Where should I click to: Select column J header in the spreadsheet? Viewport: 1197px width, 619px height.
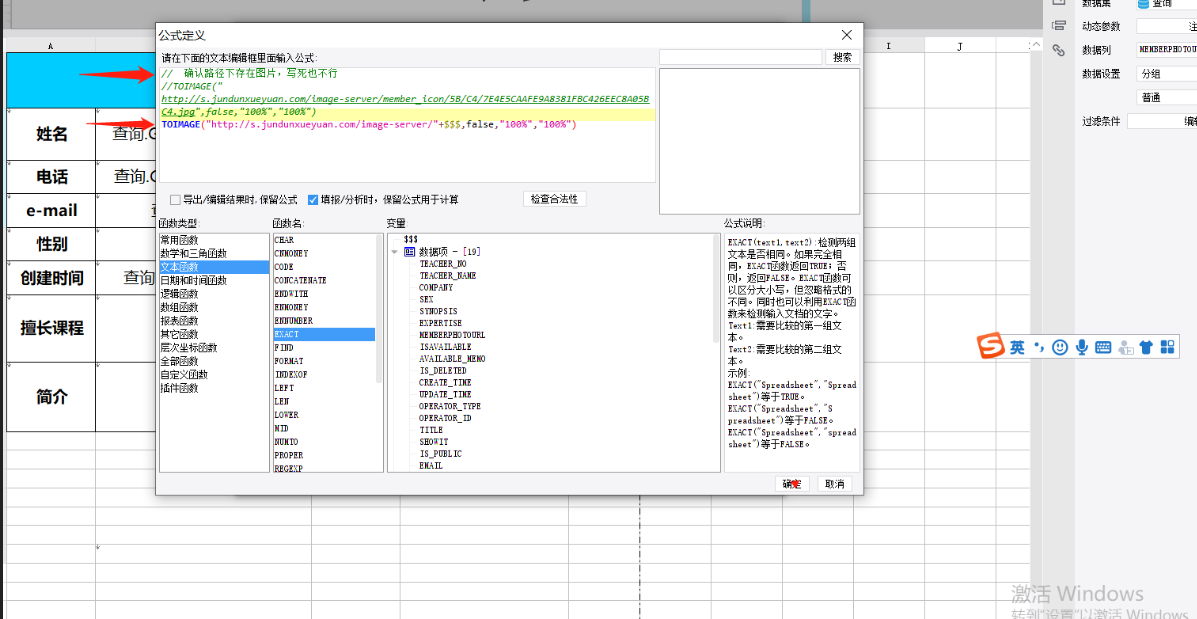click(x=960, y=47)
